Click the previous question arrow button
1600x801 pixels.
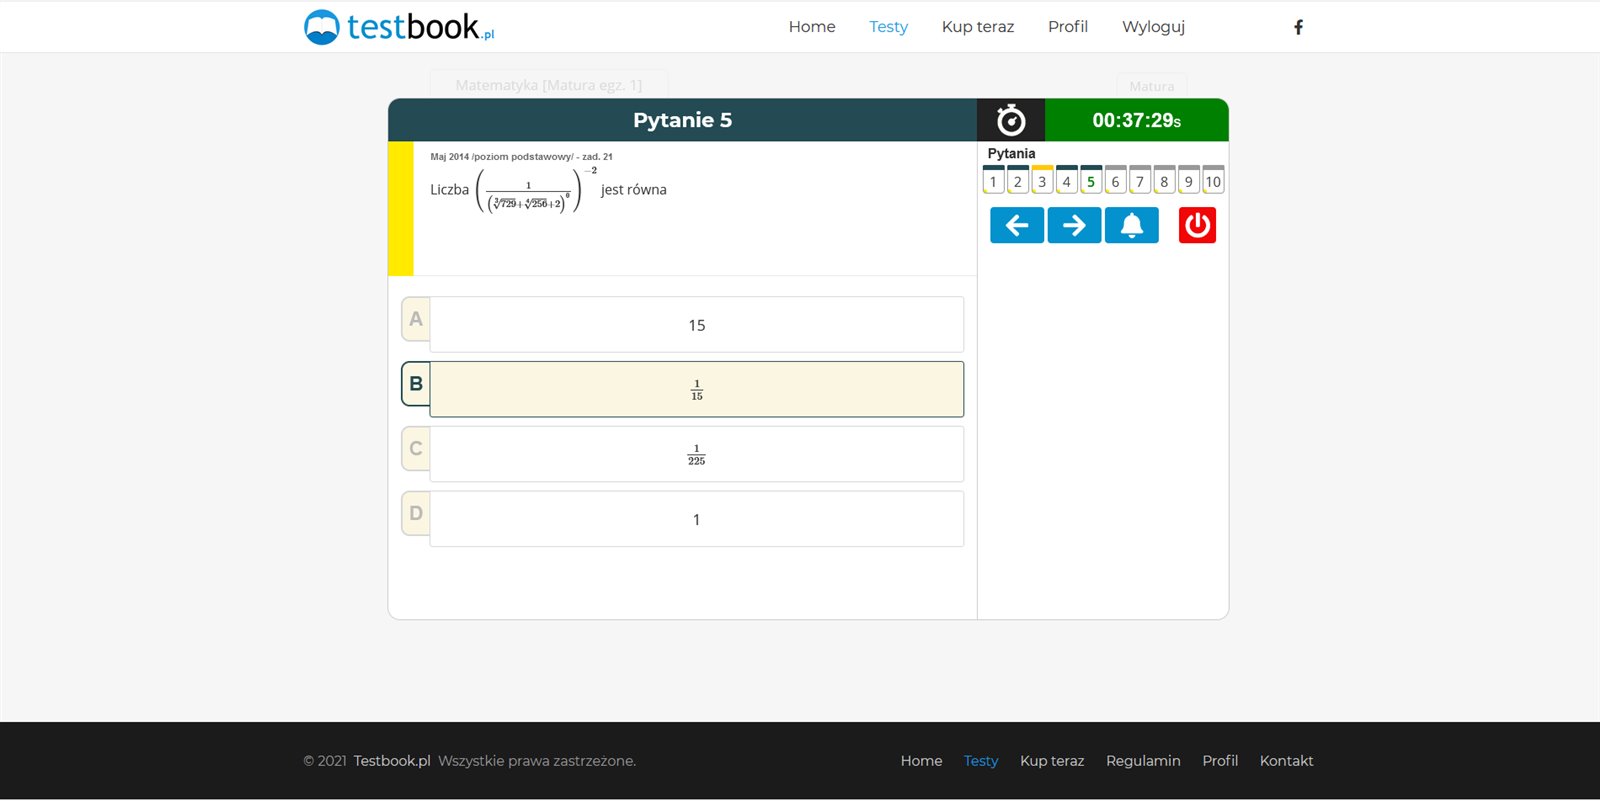(x=1016, y=226)
